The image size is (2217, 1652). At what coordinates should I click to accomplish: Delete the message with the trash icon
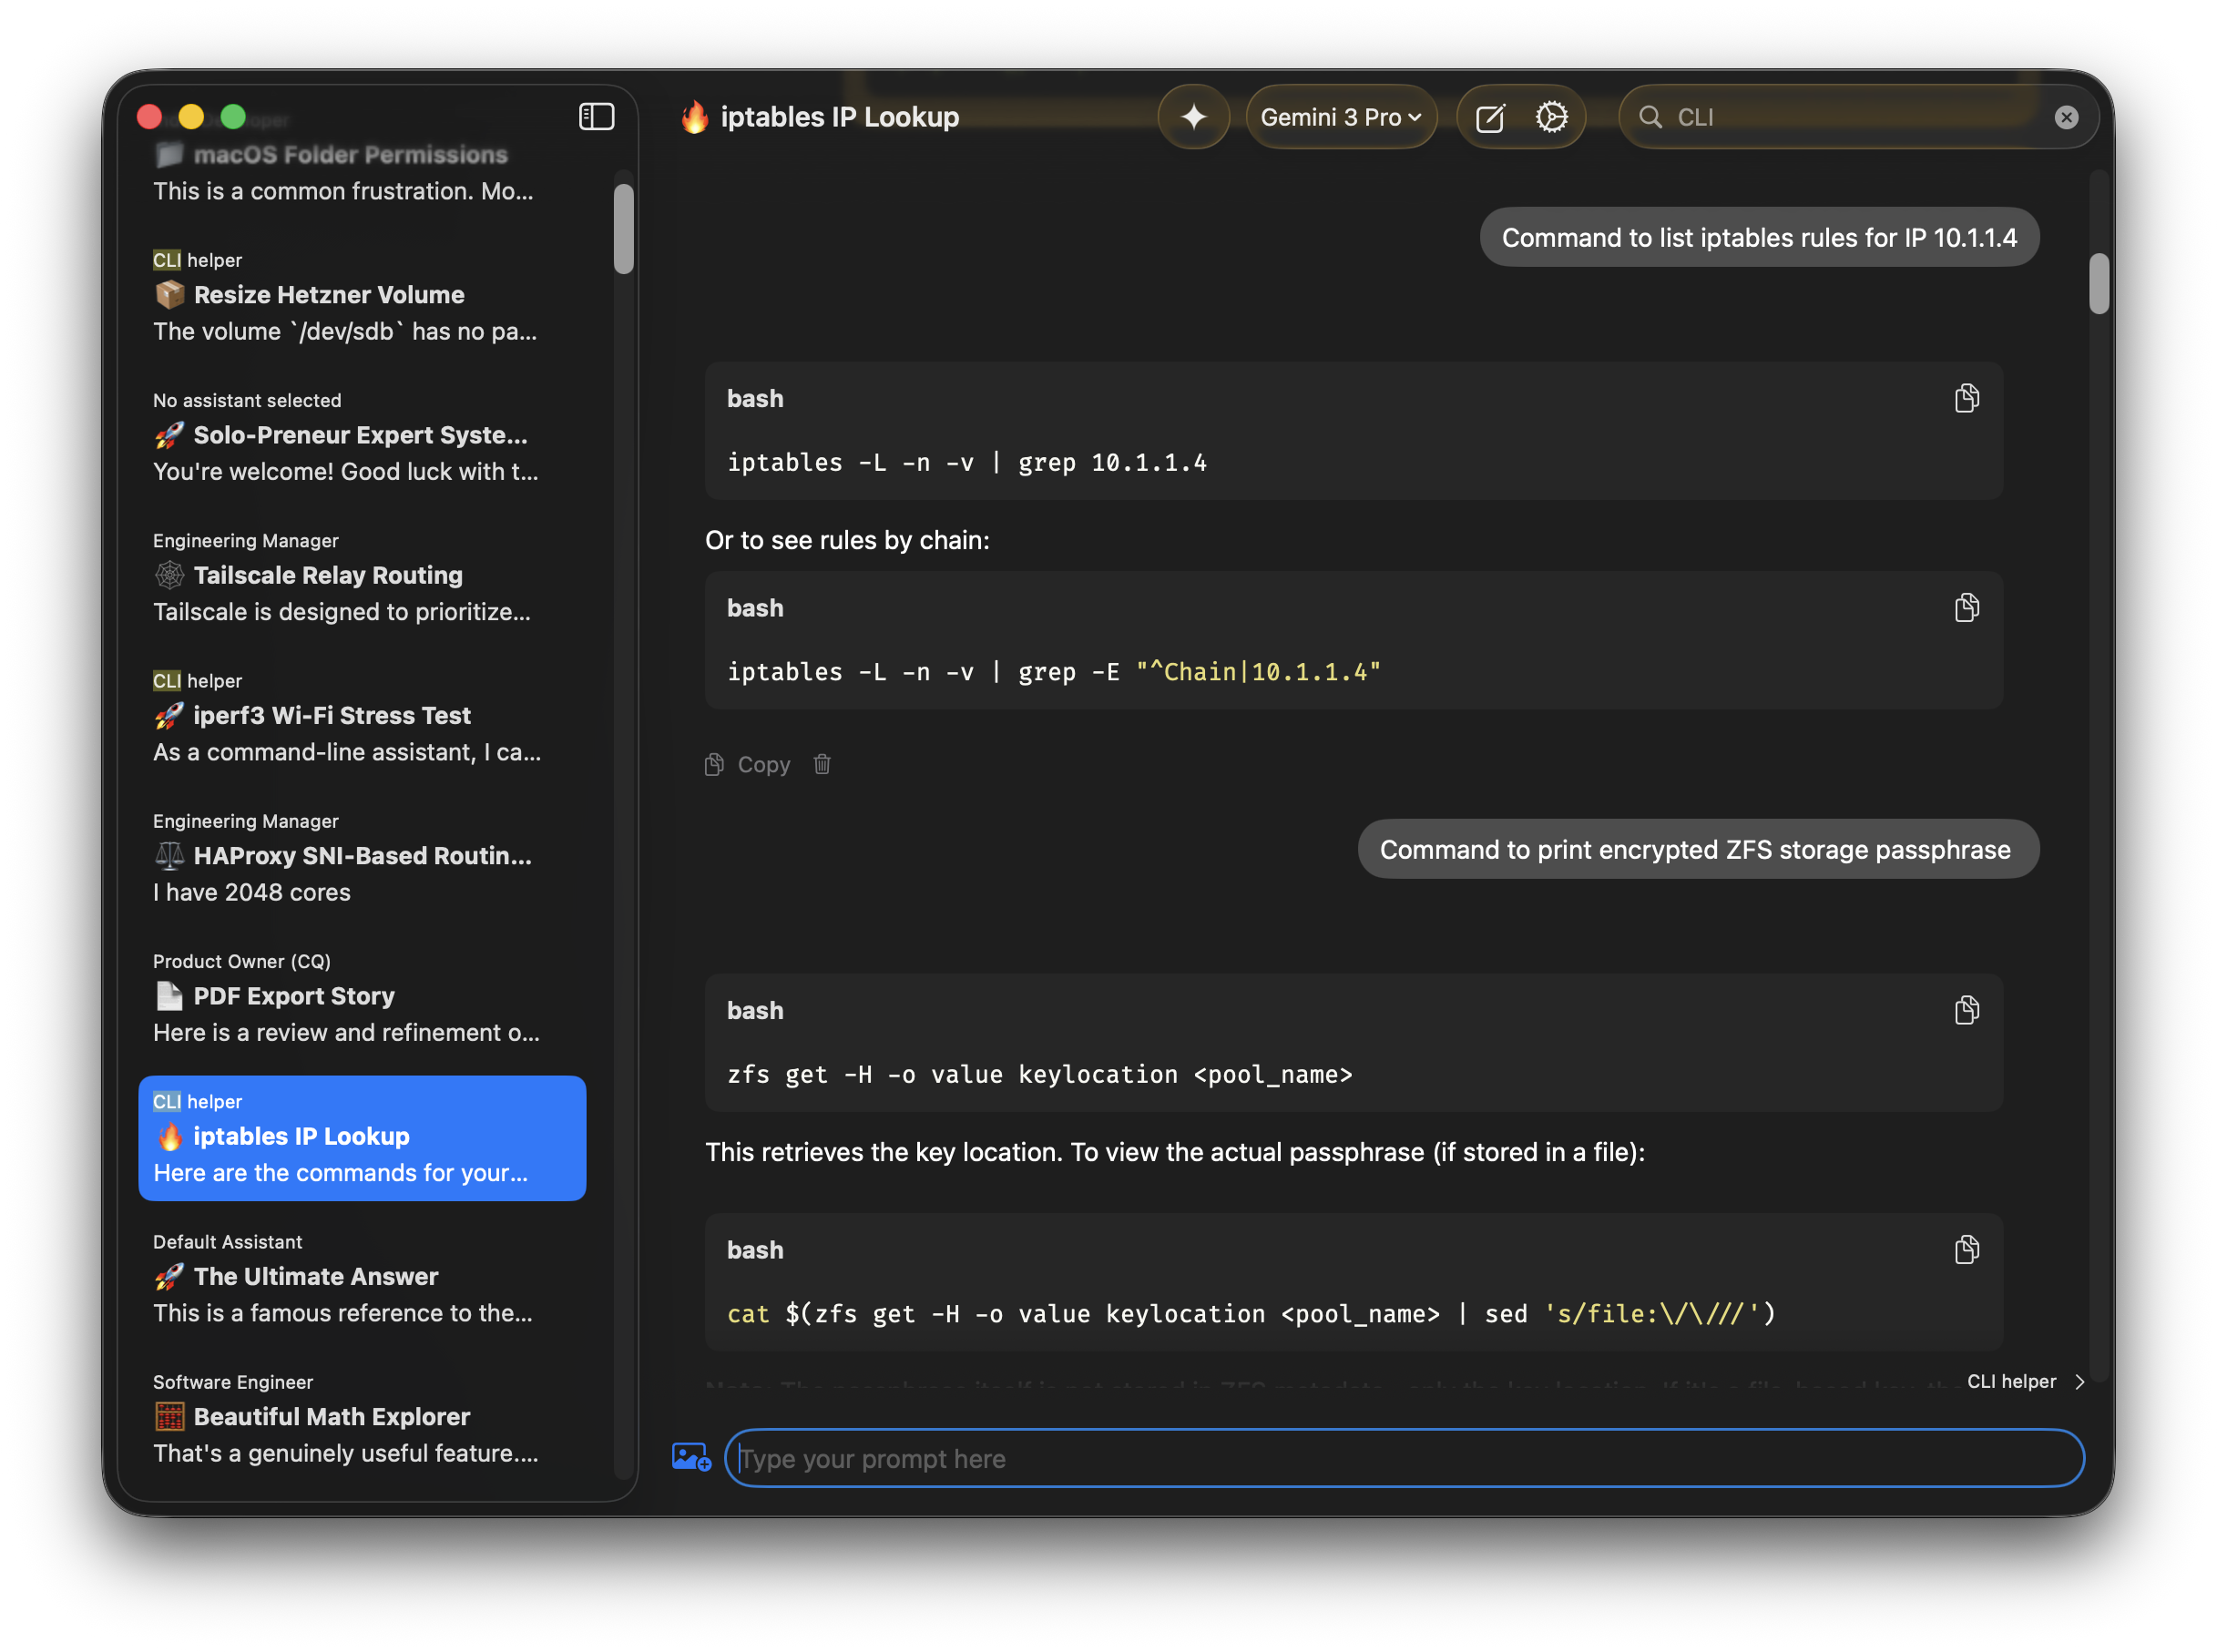point(822,764)
